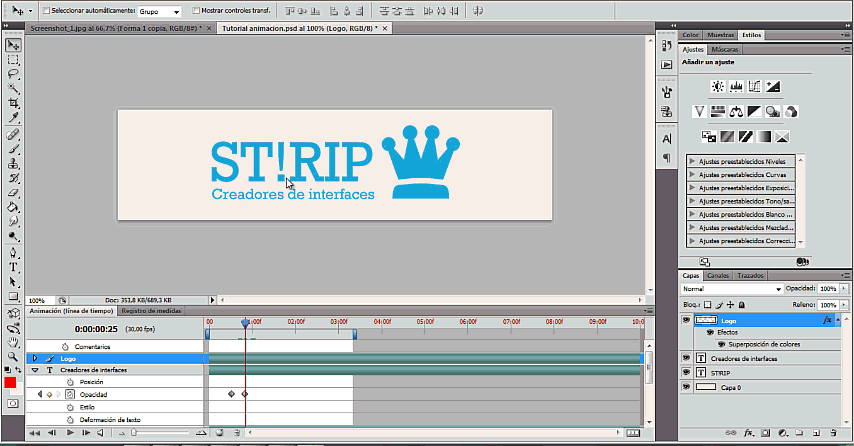Select the Eraser tool
Screen dimensions: 854x446
coord(13,193)
